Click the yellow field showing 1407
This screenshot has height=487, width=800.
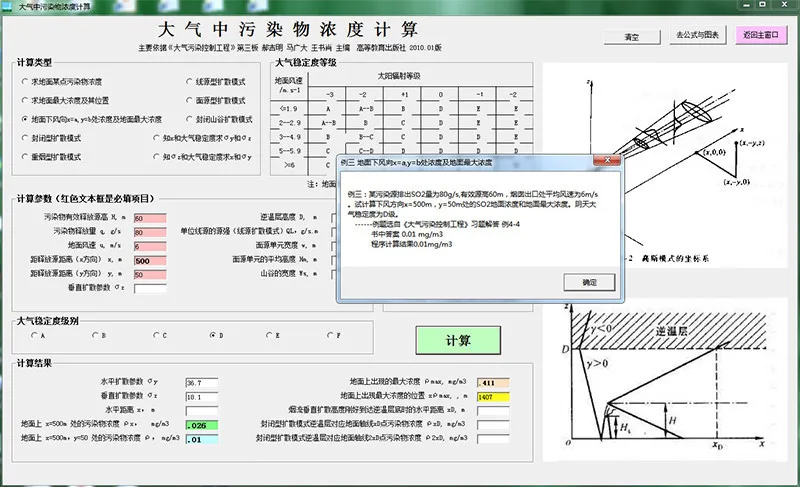point(493,397)
